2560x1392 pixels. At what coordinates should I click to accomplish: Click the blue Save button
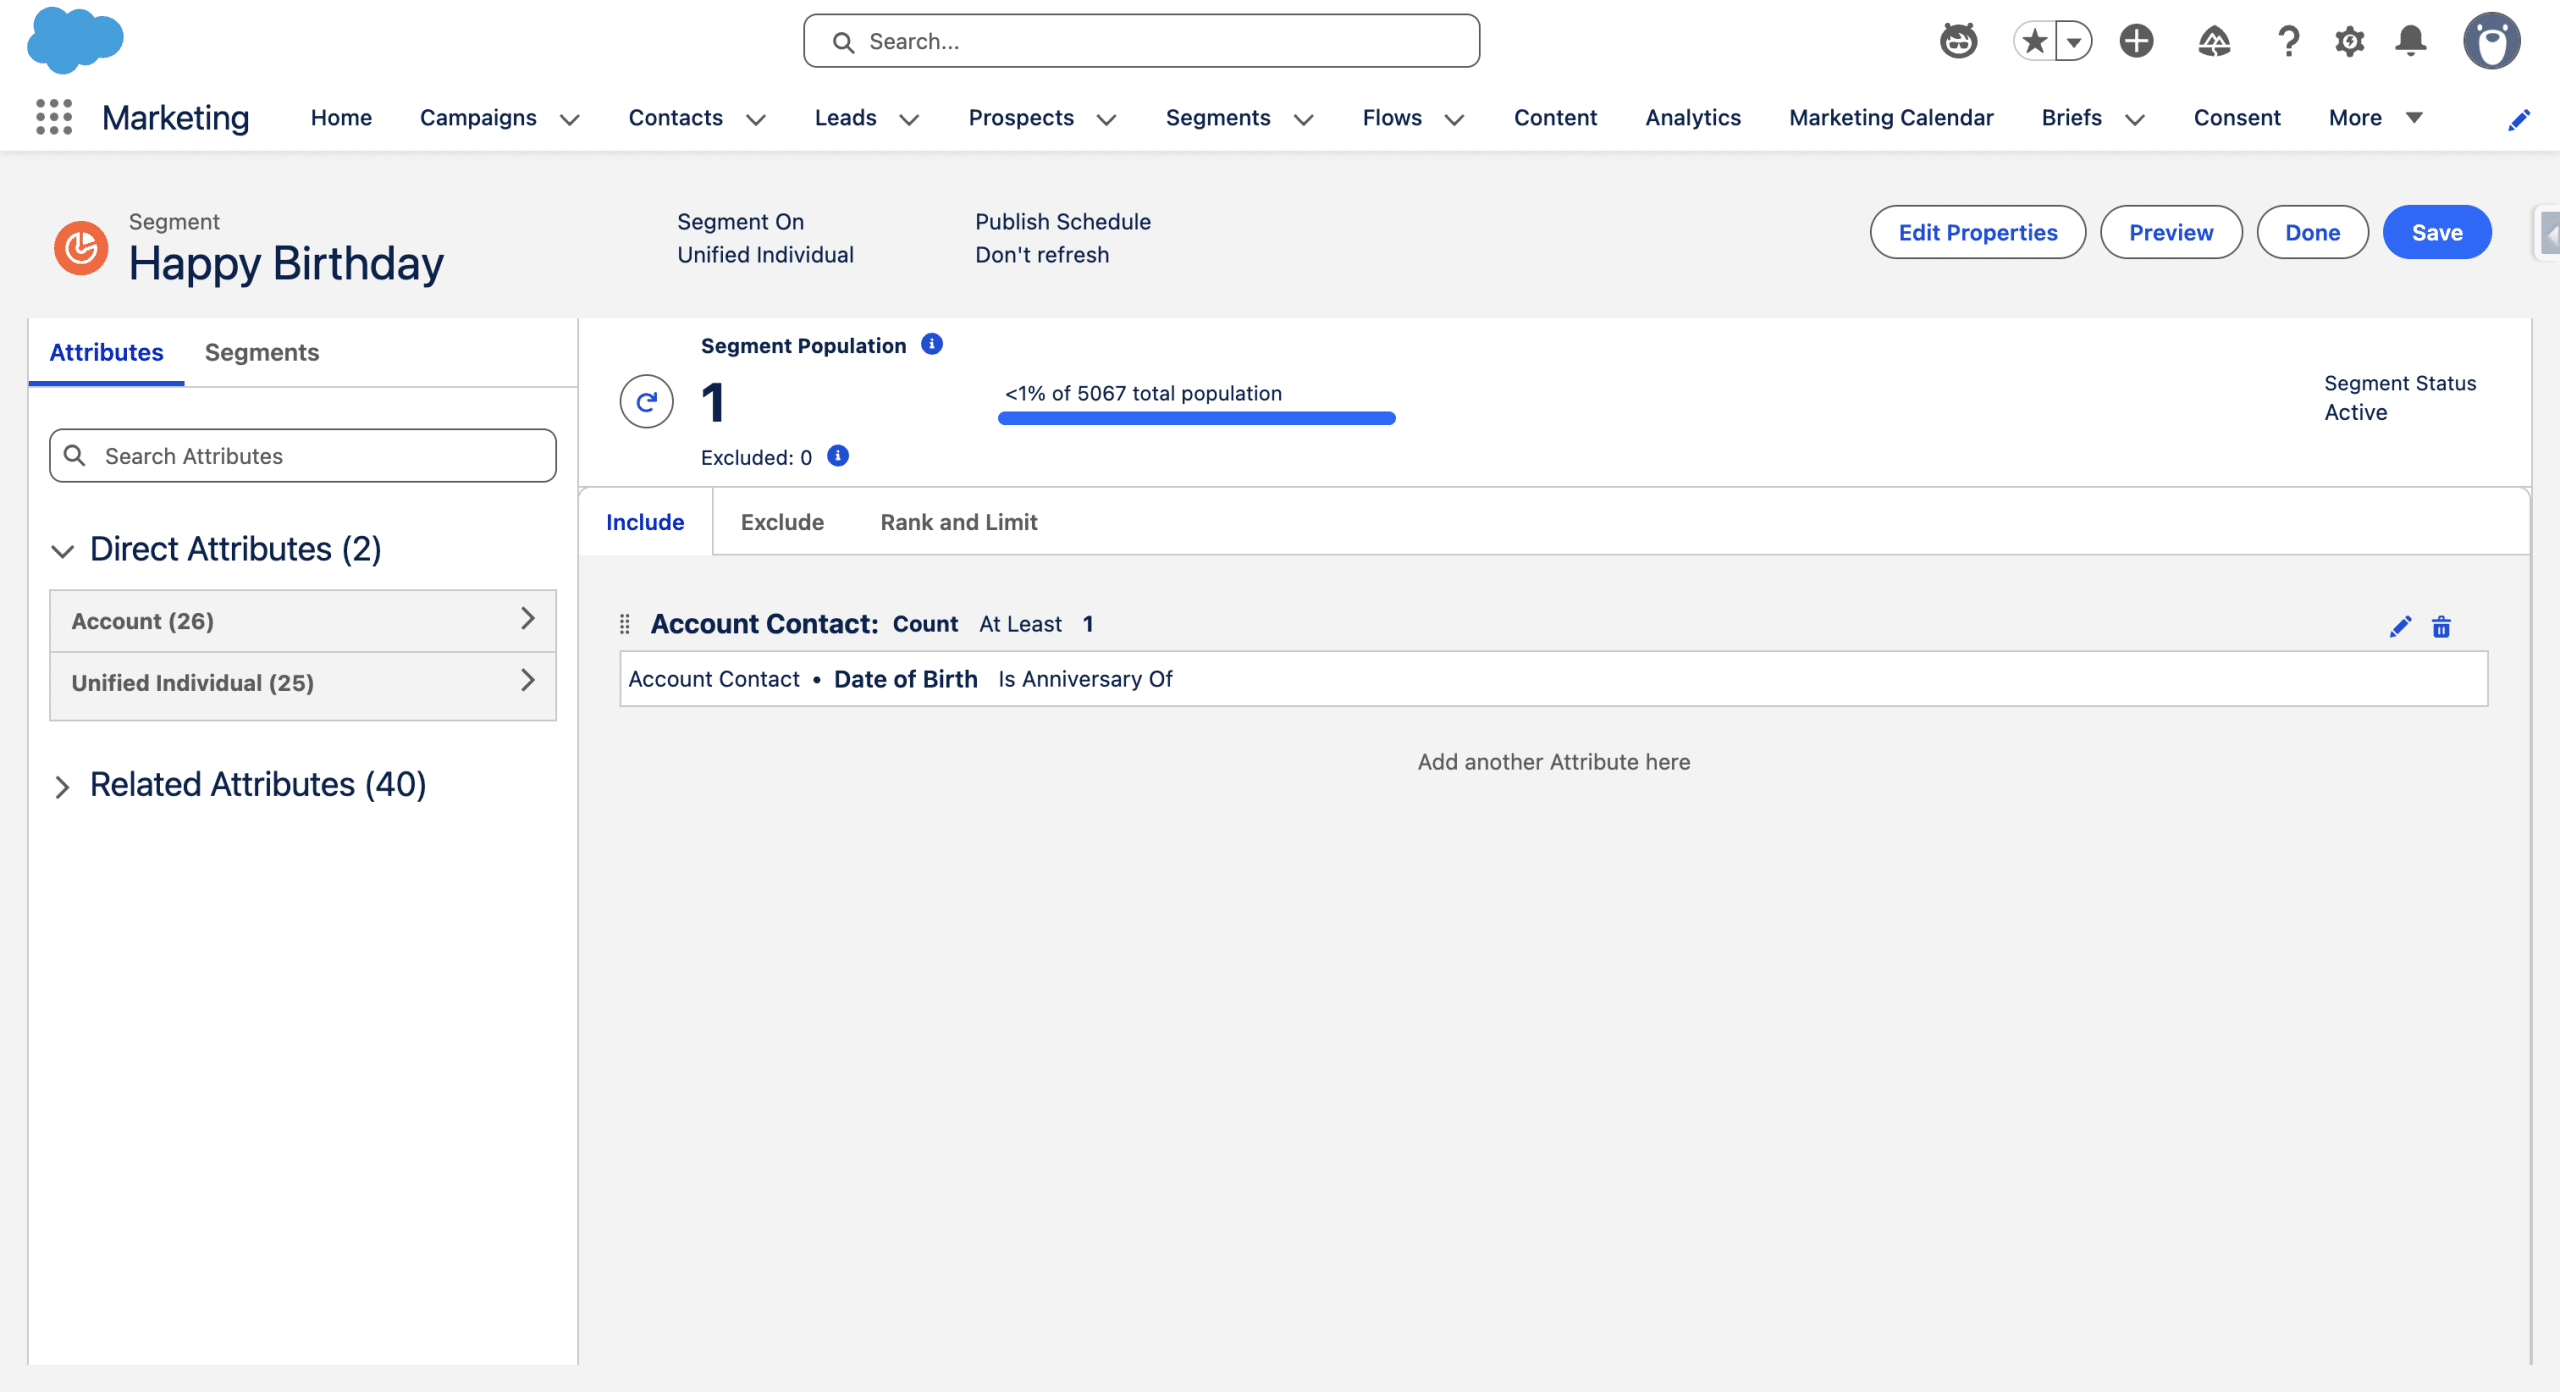coord(2436,232)
